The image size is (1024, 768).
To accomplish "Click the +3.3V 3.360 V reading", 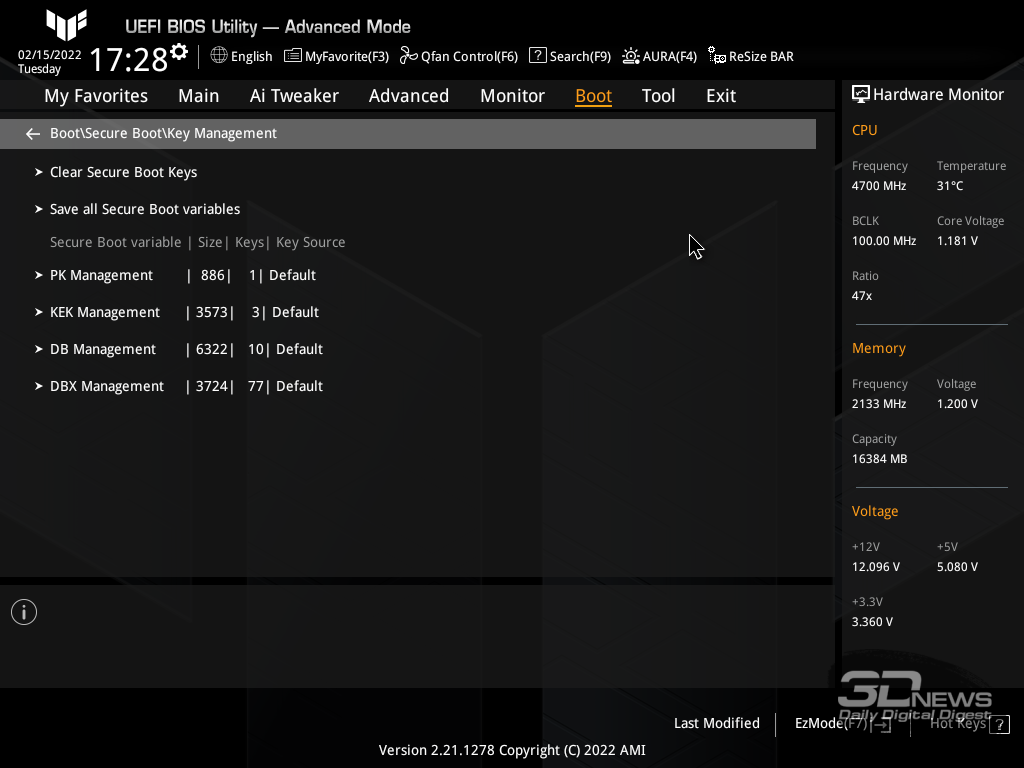I will (872, 622).
